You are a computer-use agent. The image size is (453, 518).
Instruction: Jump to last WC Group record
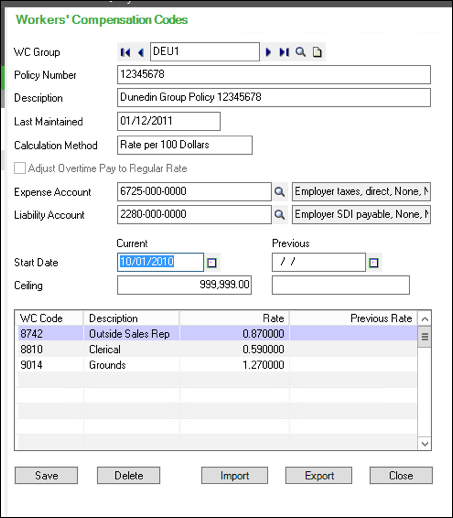click(284, 52)
